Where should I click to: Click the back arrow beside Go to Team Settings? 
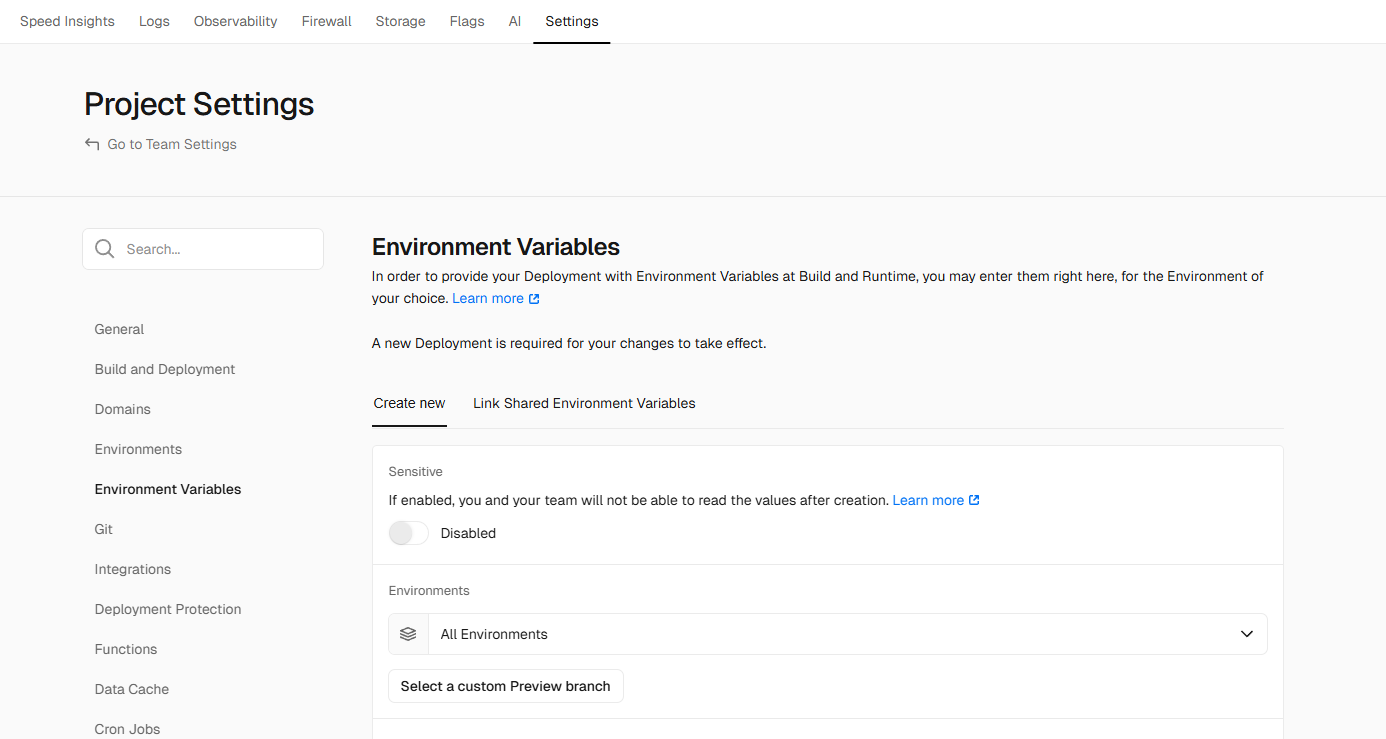(92, 144)
